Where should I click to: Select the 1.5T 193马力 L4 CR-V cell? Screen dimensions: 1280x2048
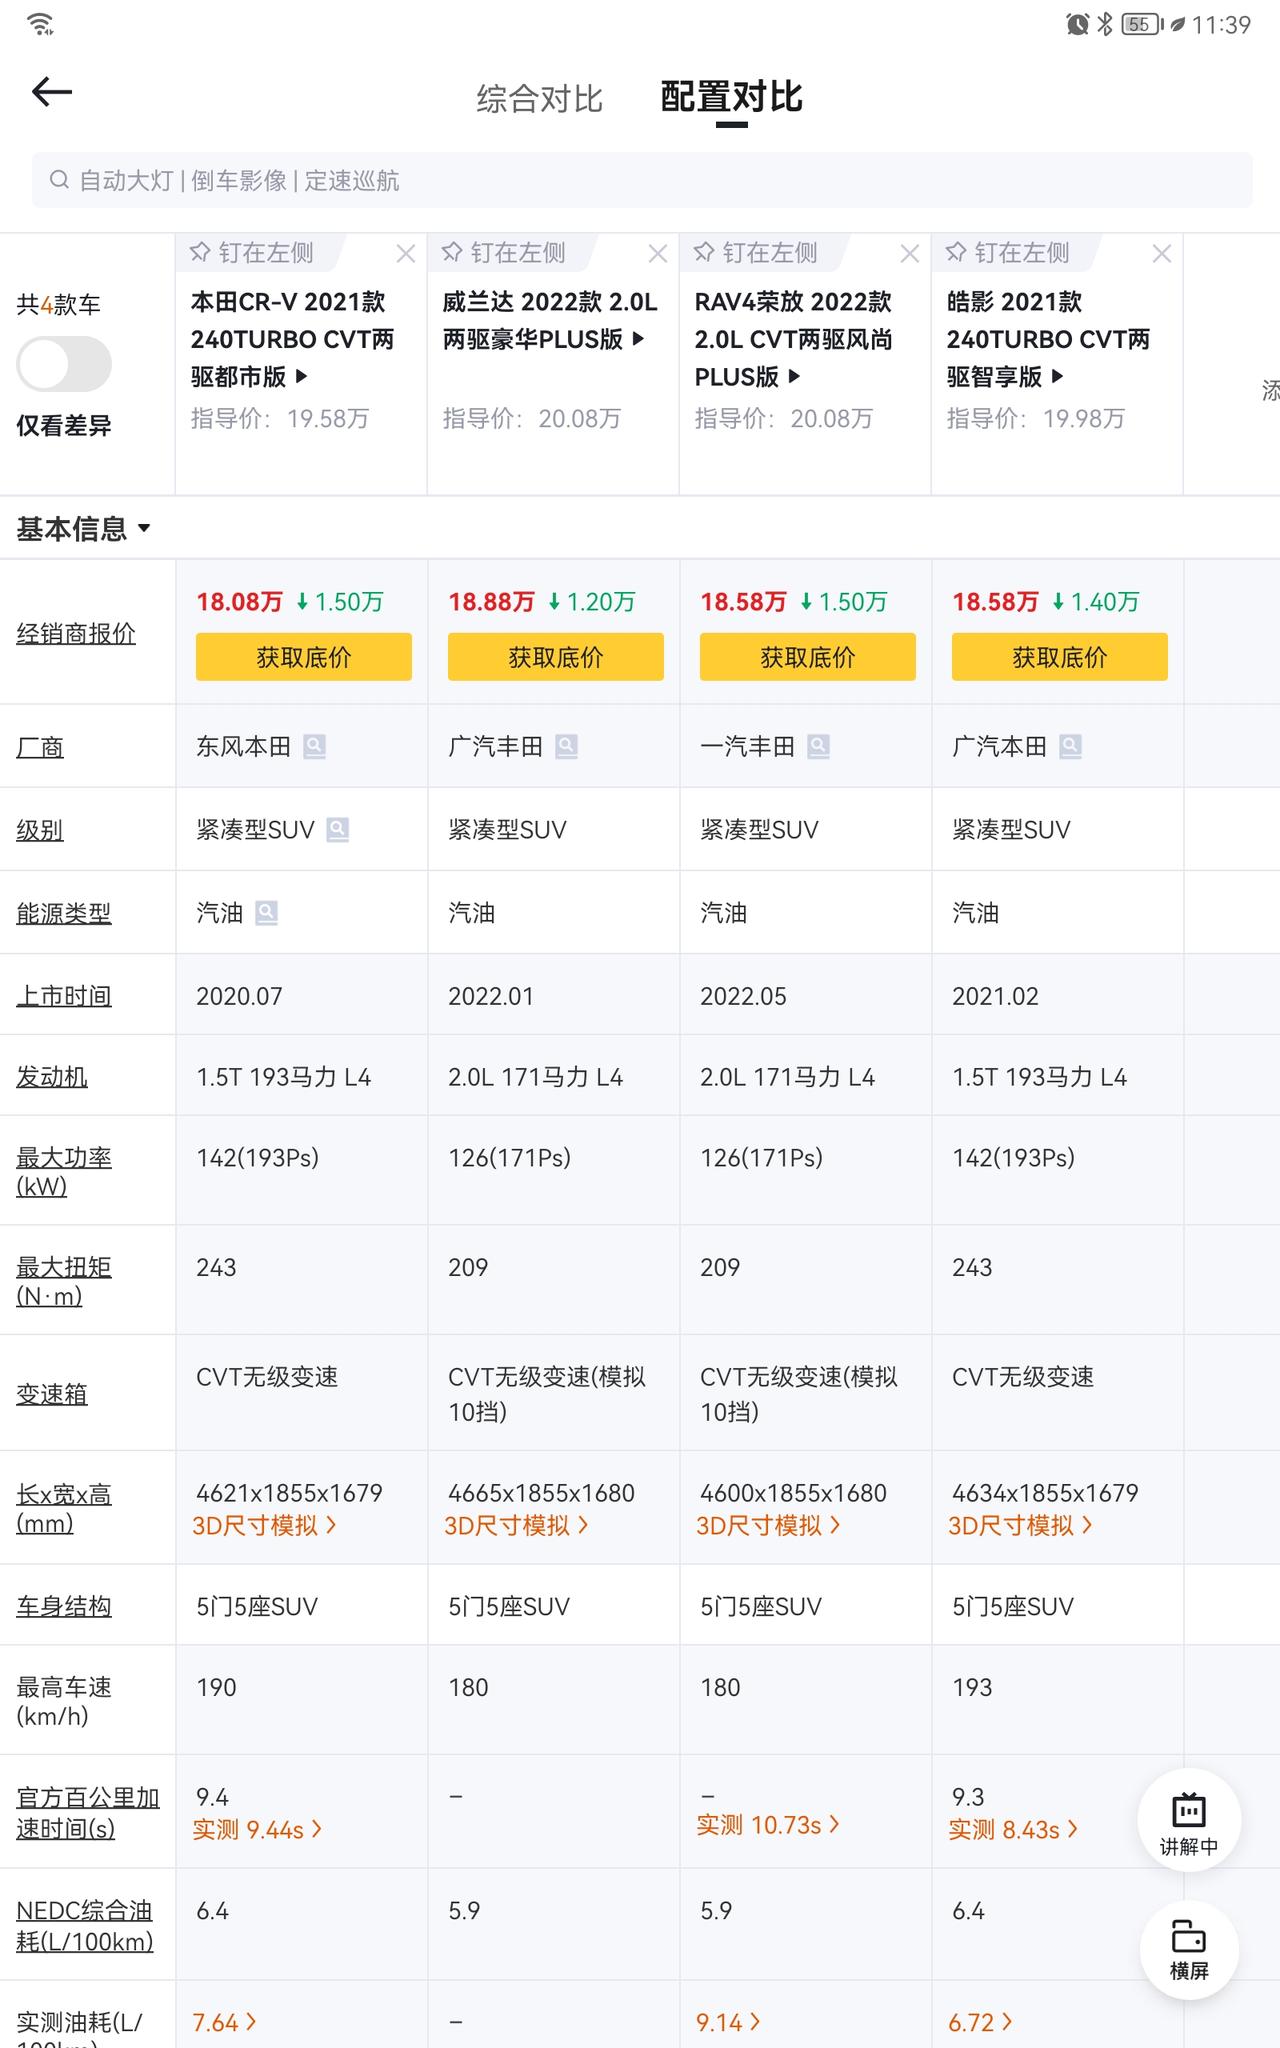click(302, 1076)
